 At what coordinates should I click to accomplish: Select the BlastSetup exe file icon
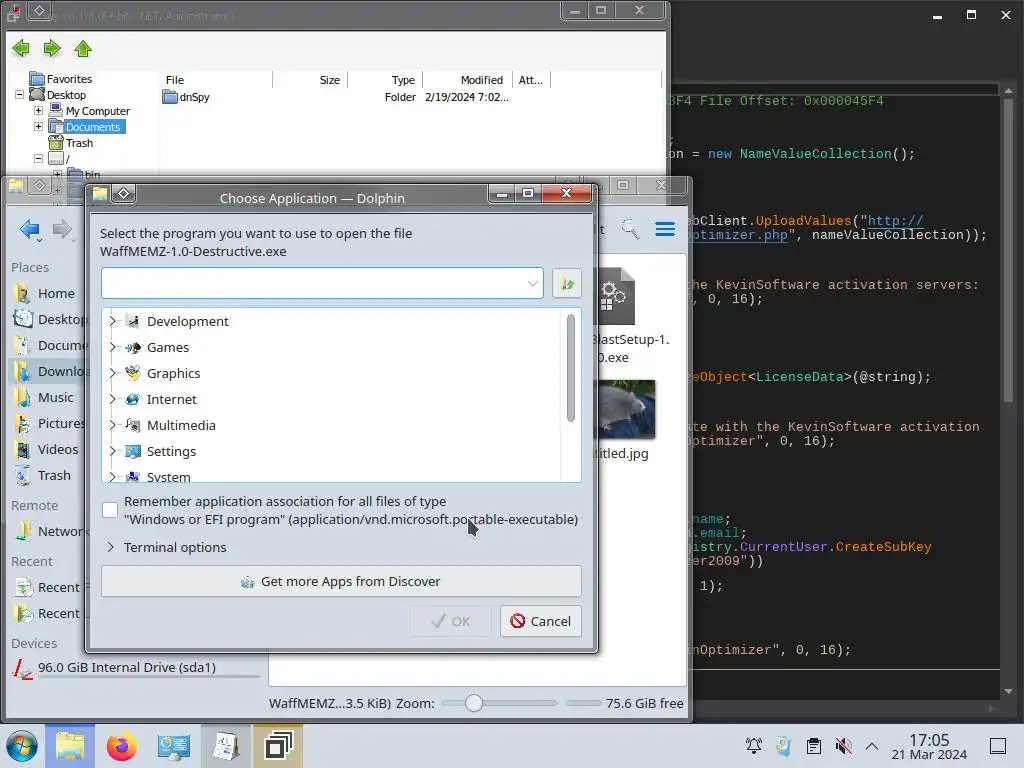tap(617, 296)
